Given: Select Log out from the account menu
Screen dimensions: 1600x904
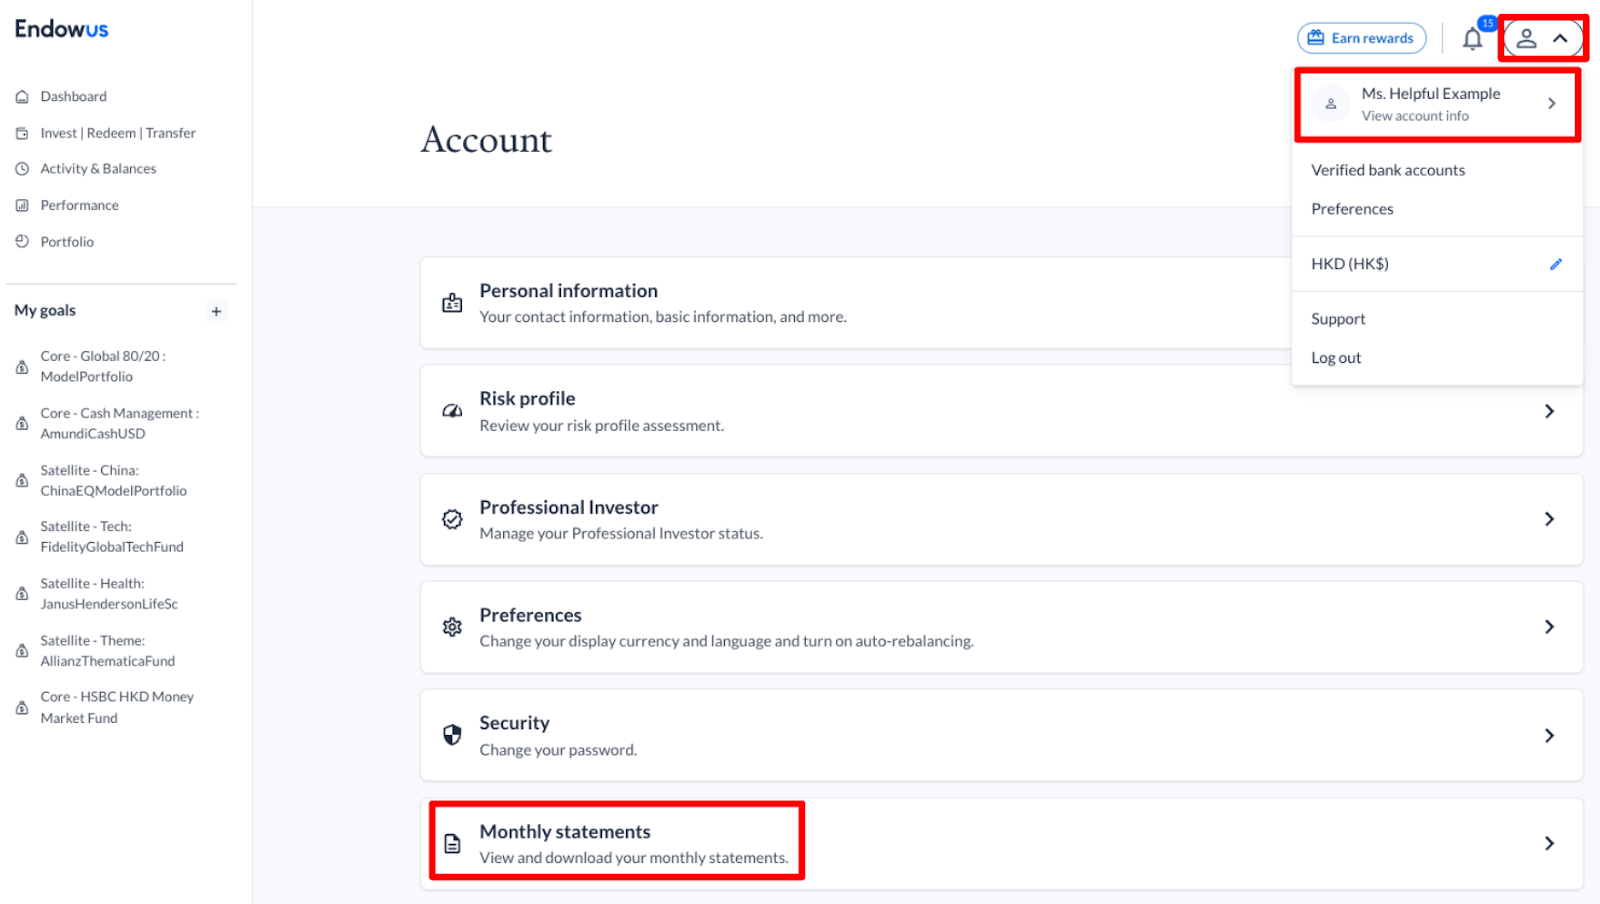Looking at the screenshot, I should (x=1336, y=357).
